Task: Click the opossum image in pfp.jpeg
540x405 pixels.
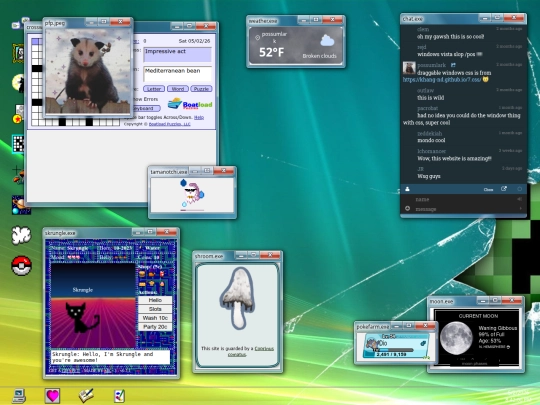Action: [x=89, y=71]
